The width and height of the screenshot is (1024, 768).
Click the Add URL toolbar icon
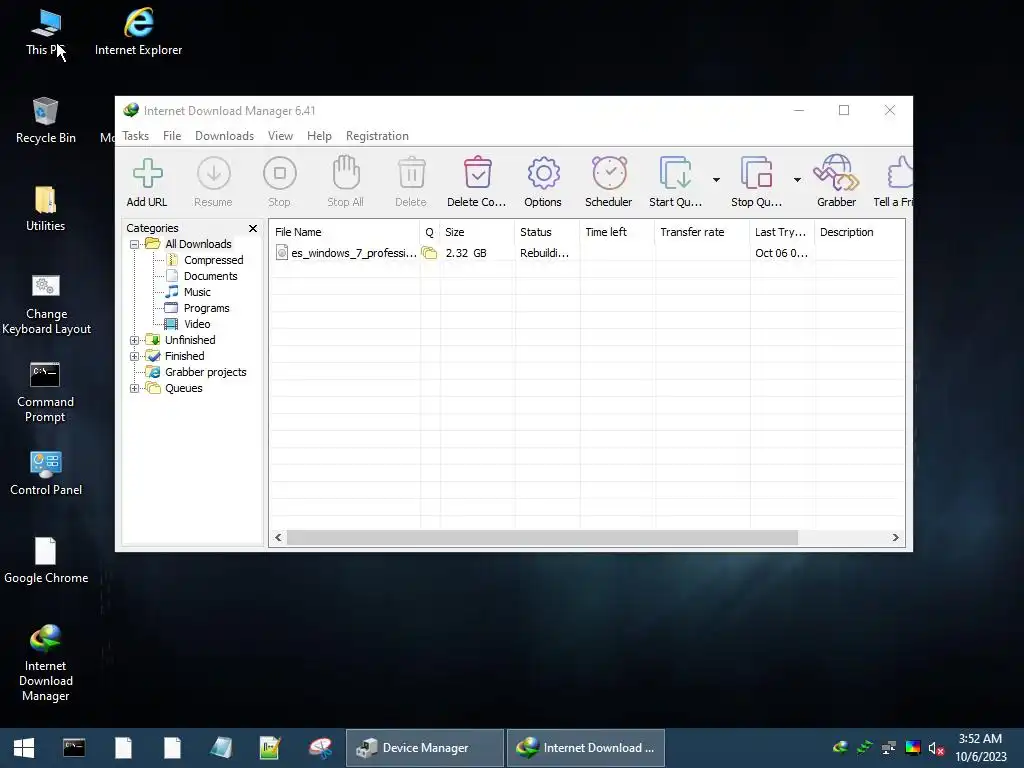point(148,174)
